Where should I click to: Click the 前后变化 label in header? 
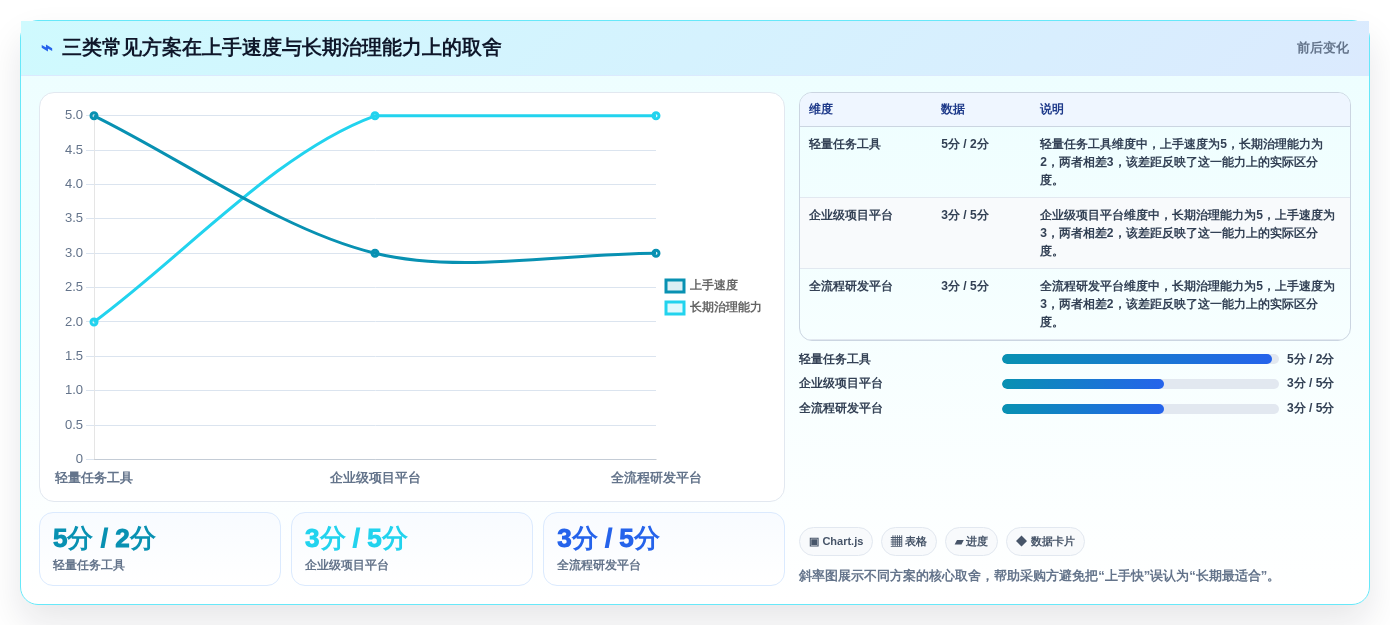pos(1322,48)
